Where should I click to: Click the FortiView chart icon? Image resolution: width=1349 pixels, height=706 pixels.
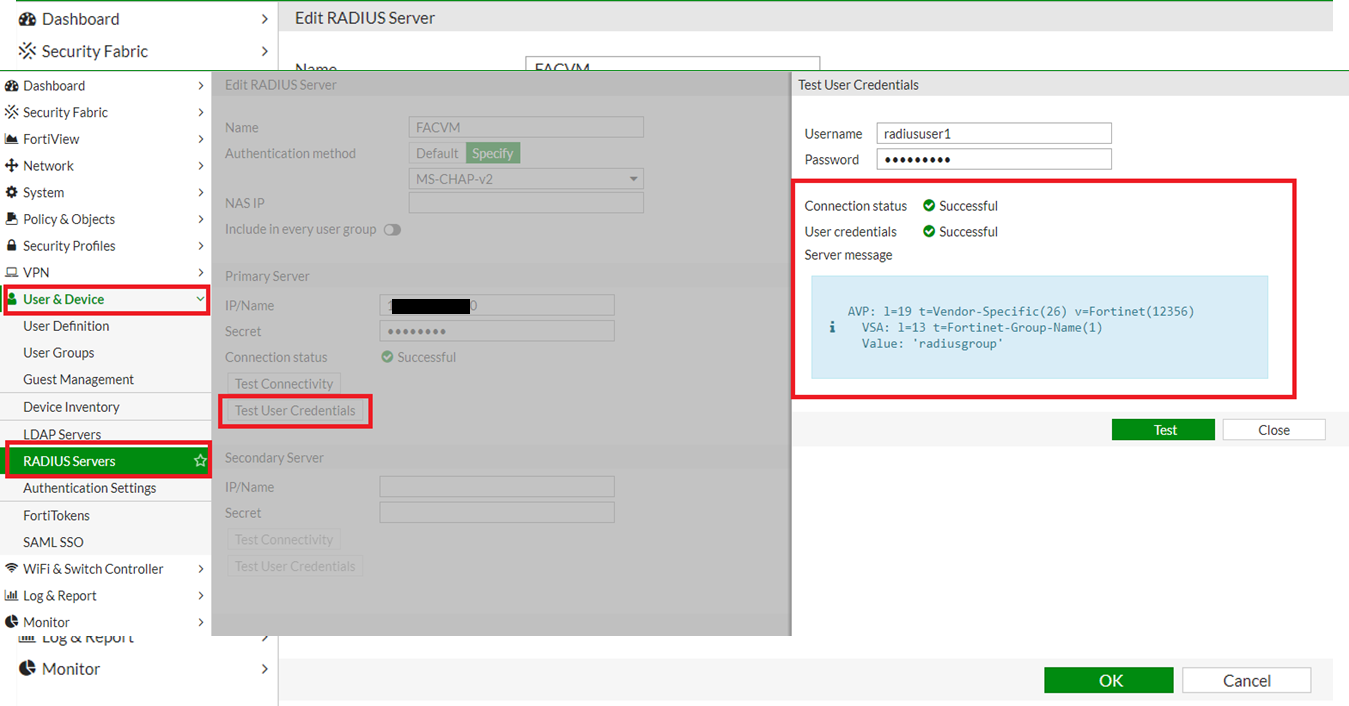pyautogui.click(x=12, y=139)
